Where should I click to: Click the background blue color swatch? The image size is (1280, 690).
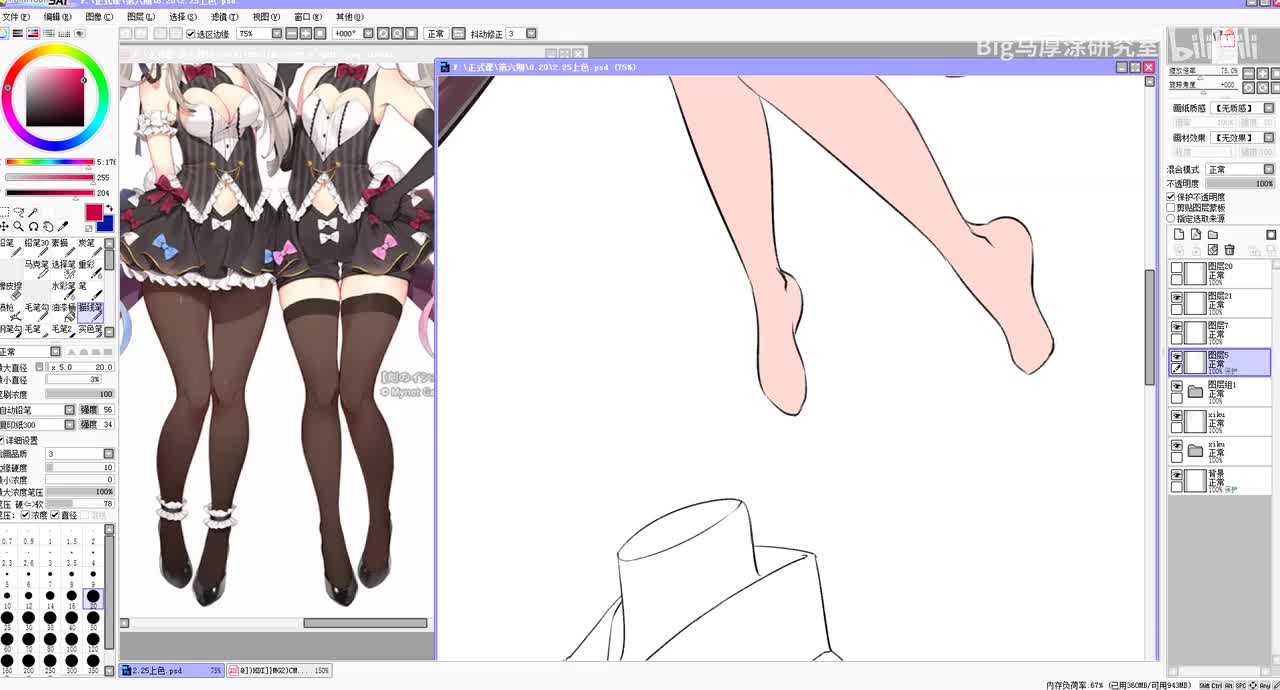[106, 224]
